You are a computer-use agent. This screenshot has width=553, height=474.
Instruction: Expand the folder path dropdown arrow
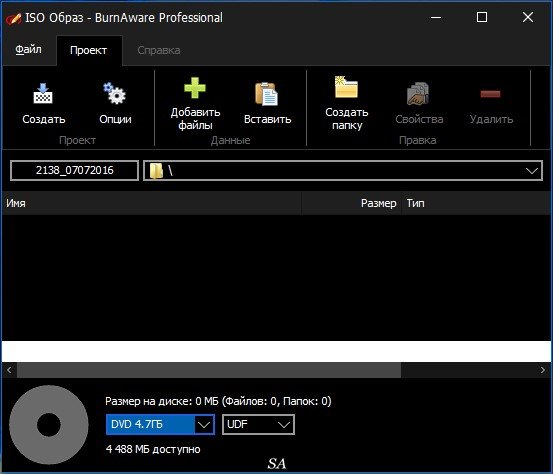coord(532,171)
